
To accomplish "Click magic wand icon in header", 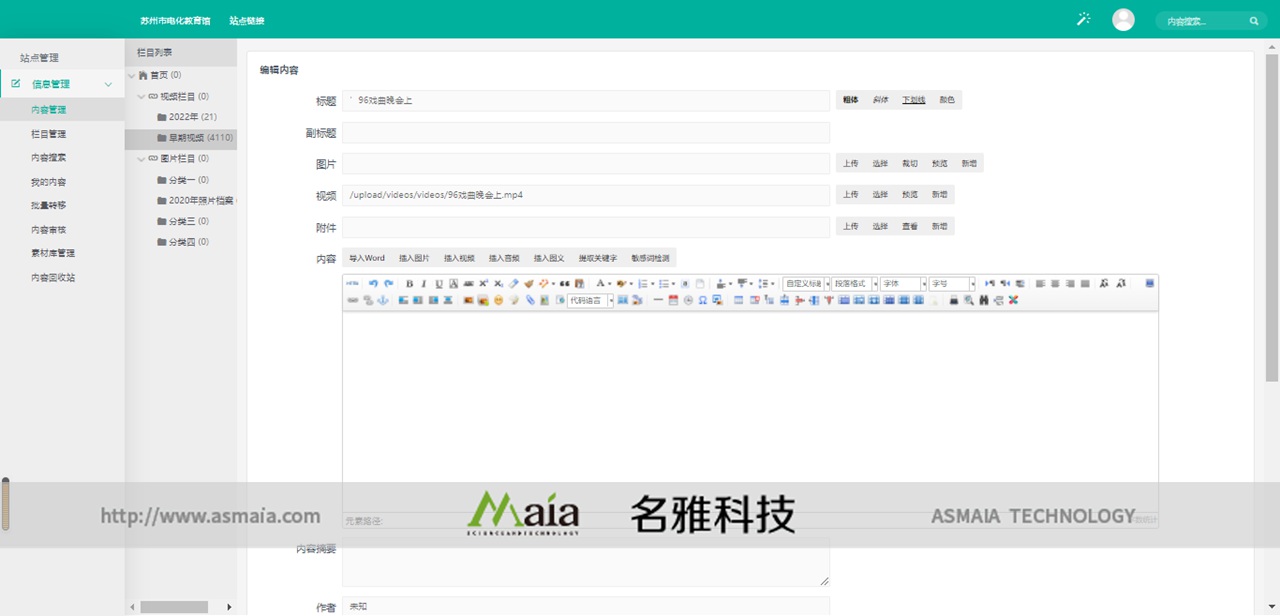I will 1083,19.
